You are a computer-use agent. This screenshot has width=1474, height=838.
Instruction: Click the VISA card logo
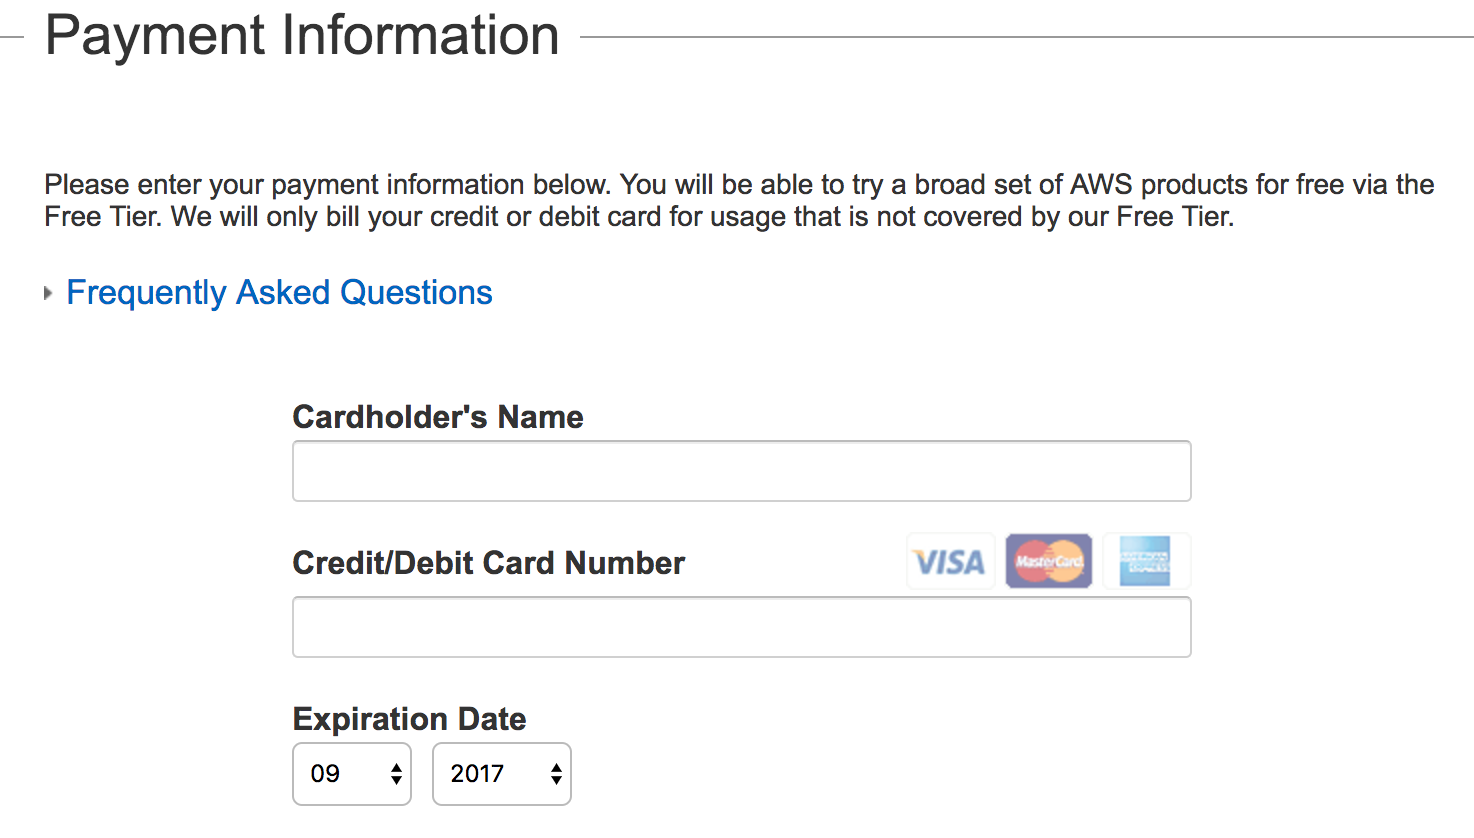point(950,562)
